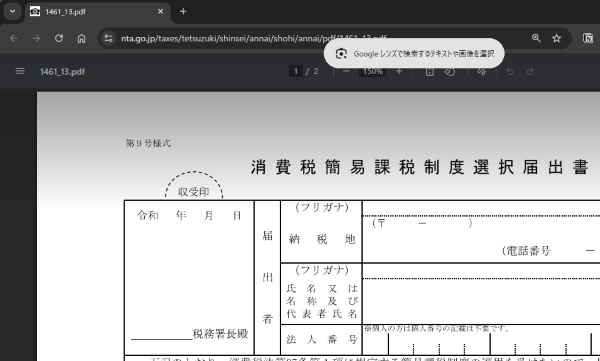Open the browser zoom magnifier in address bar
The image size is (600, 361).
click(536, 38)
